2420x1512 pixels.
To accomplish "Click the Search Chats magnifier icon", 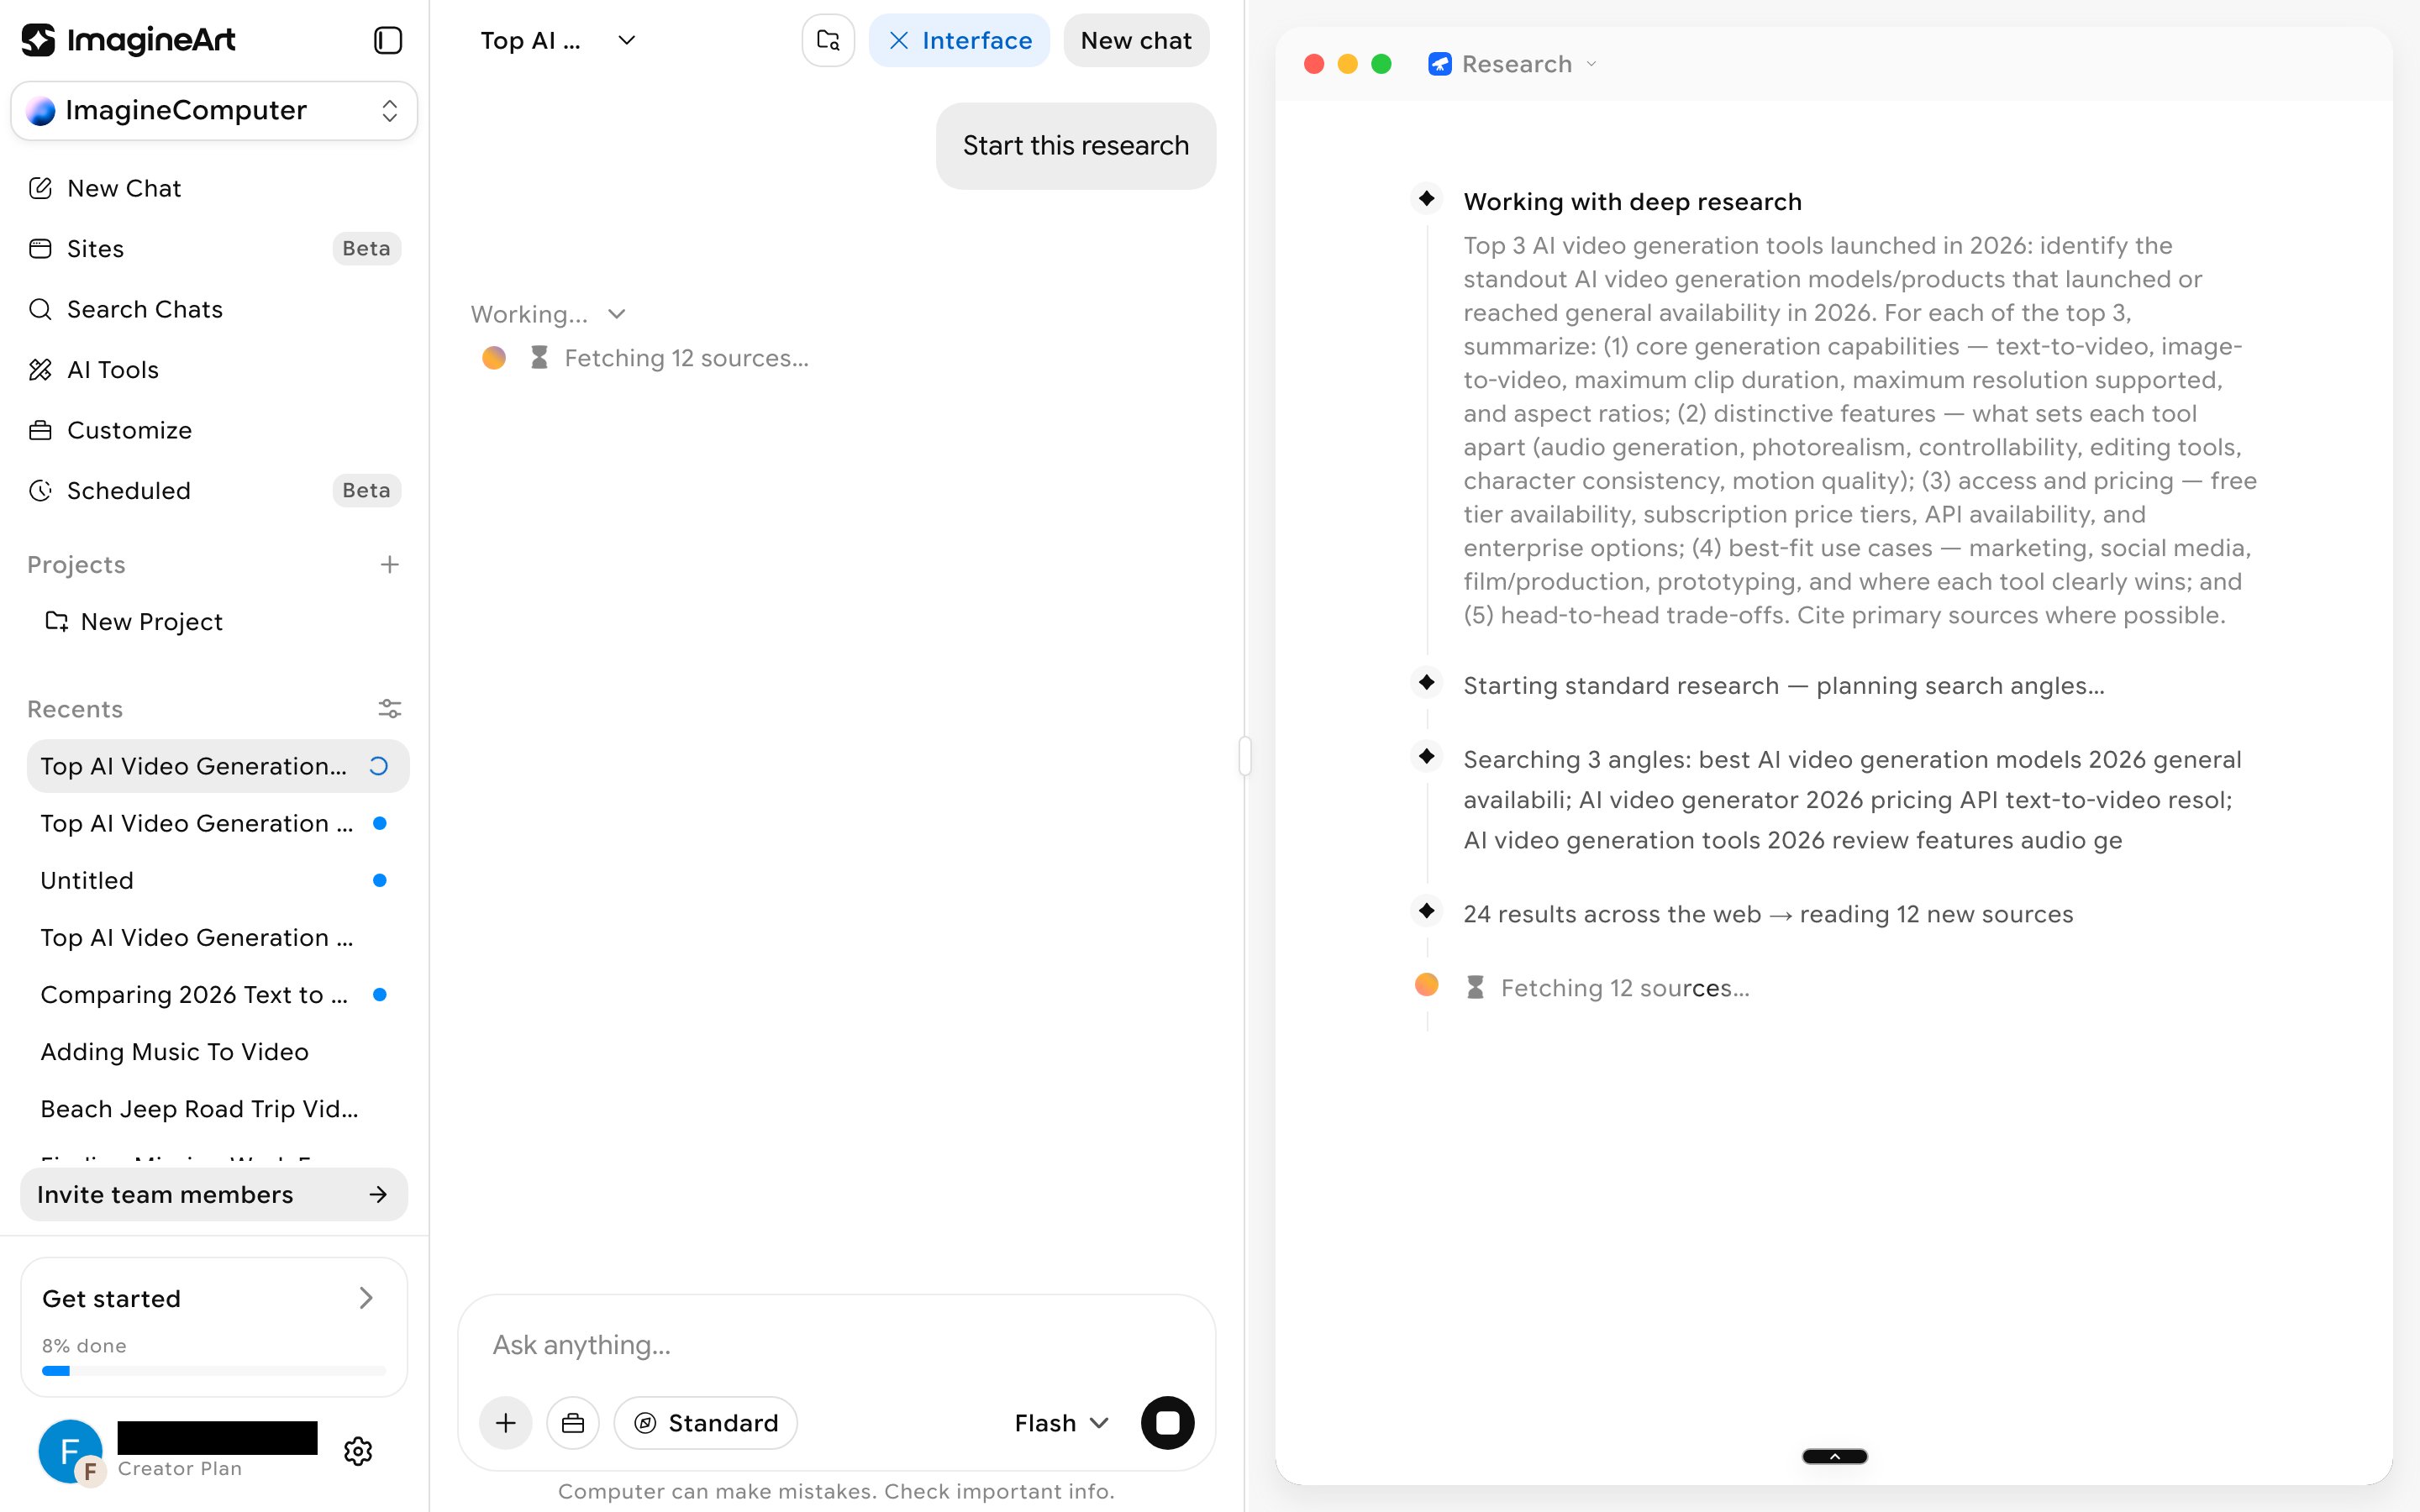I will (40, 309).
